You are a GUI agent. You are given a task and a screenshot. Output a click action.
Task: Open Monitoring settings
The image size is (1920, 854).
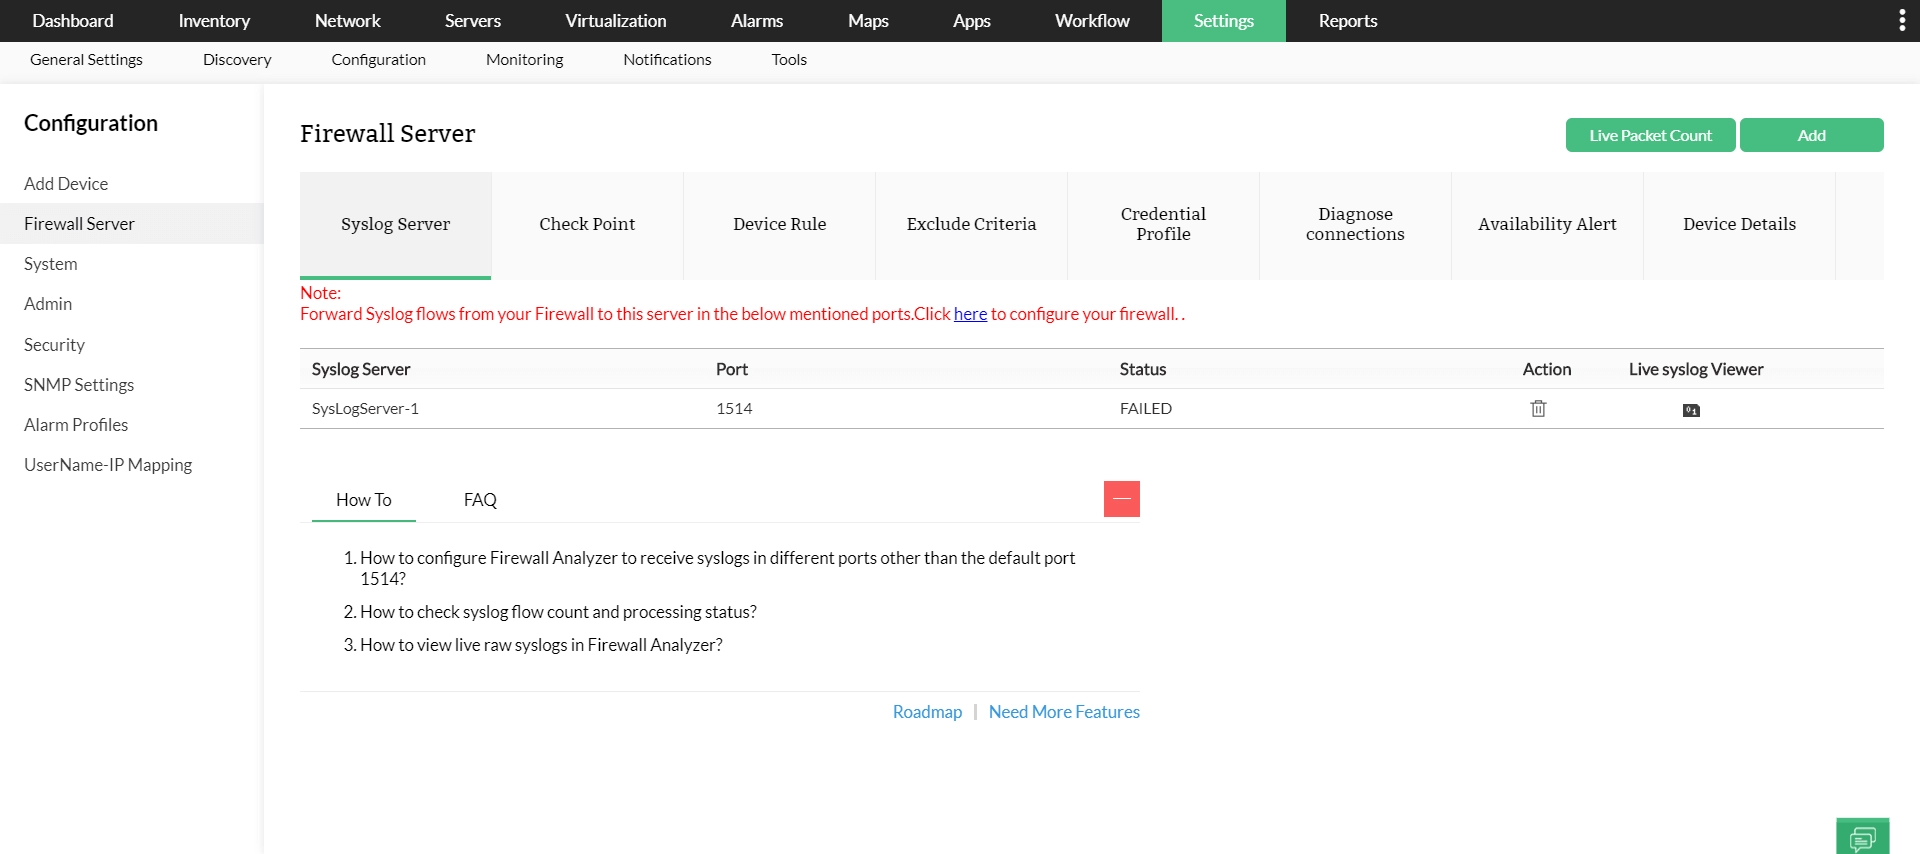(525, 60)
